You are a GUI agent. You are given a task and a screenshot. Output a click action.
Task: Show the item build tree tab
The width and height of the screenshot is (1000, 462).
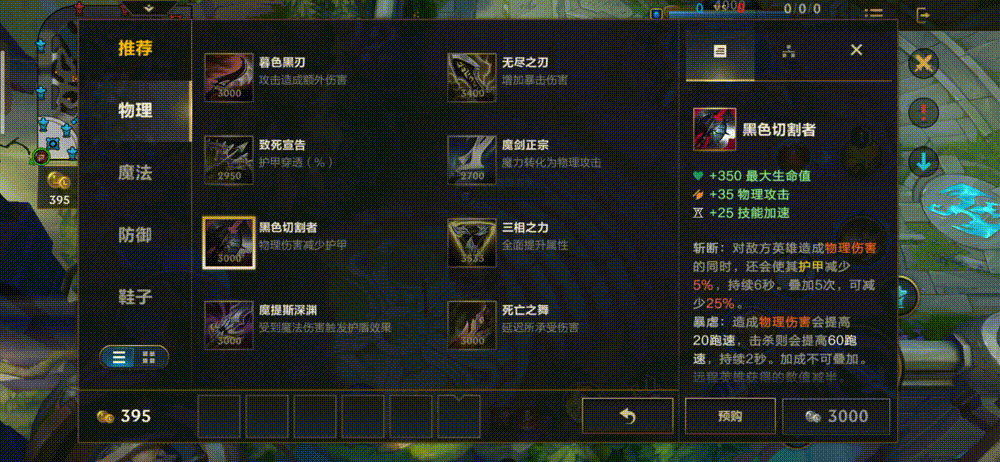pos(789,52)
